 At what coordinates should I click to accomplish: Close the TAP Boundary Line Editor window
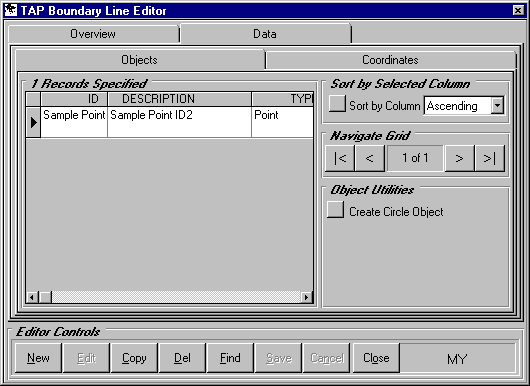[x=518, y=10]
